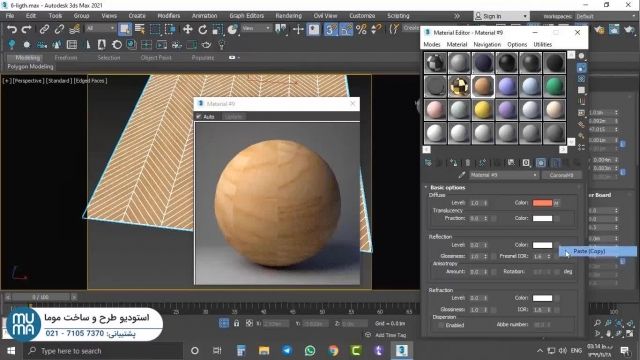Open the Modifiers menu
Viewport: 640px width, 360px height.
tap(169, 16)
